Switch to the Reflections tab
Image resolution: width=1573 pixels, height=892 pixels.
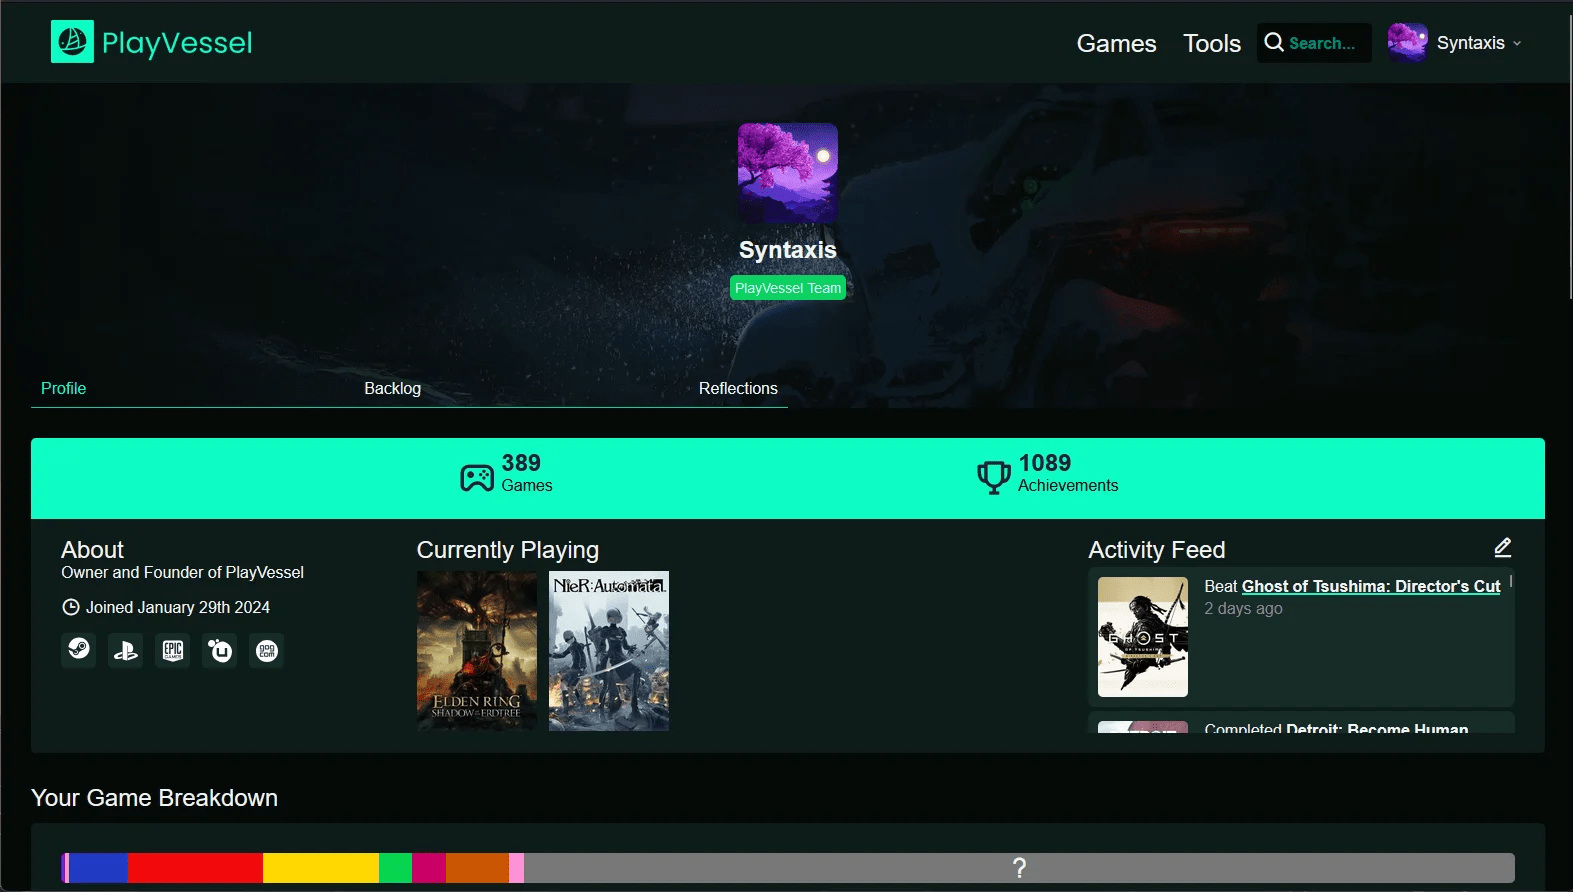click(738, 388)
